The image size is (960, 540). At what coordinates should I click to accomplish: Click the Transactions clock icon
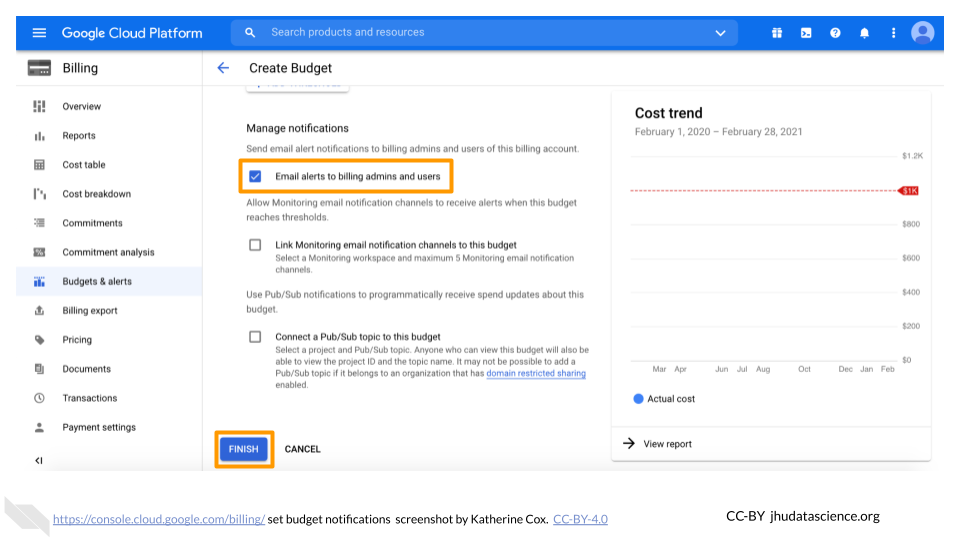[x=39, y=398]
